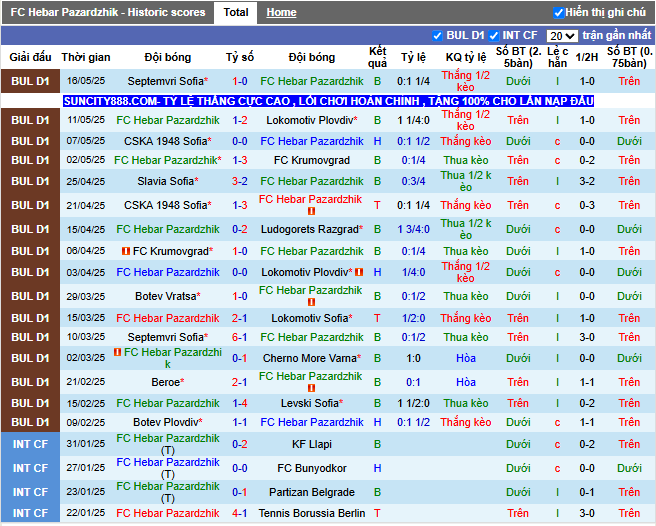Click red card icon under Hebar in 21/02/25 row
Viewport: 656px width, 526px height.
tap(311, 388)
